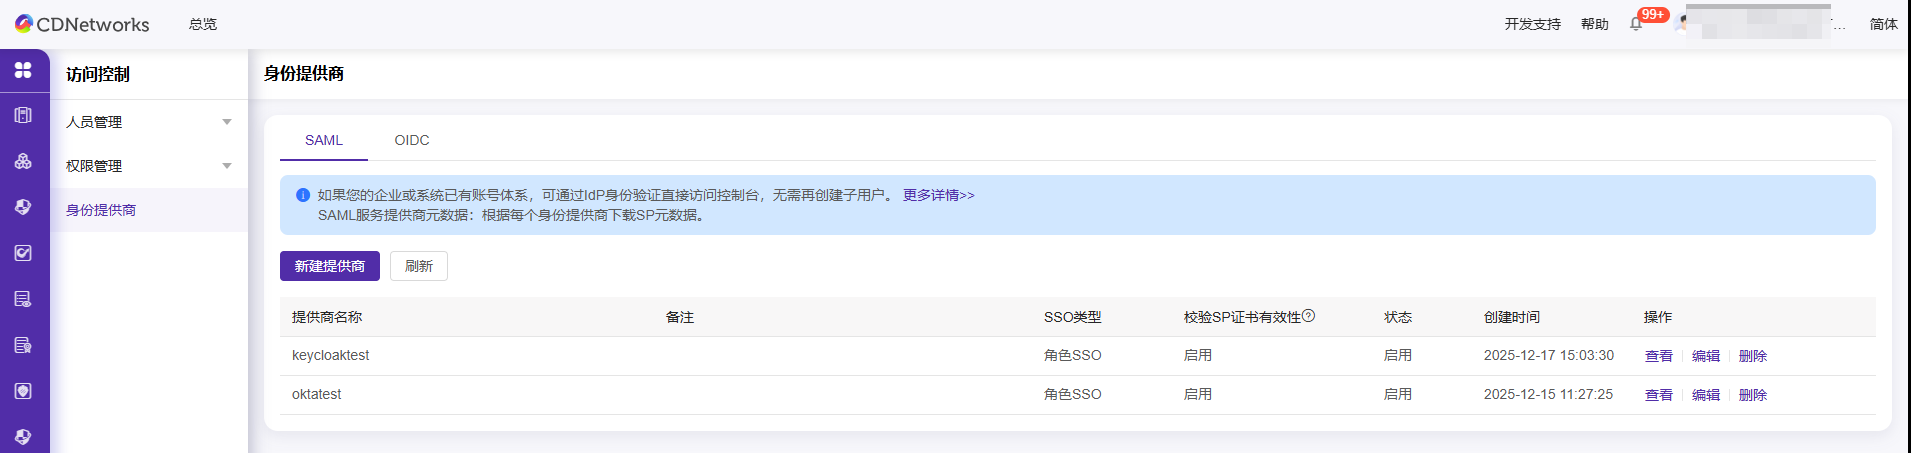Switch to the SAML tab
Image resolution: width=1911 pixels, height=453 pixels.
(x=324, y=140)
